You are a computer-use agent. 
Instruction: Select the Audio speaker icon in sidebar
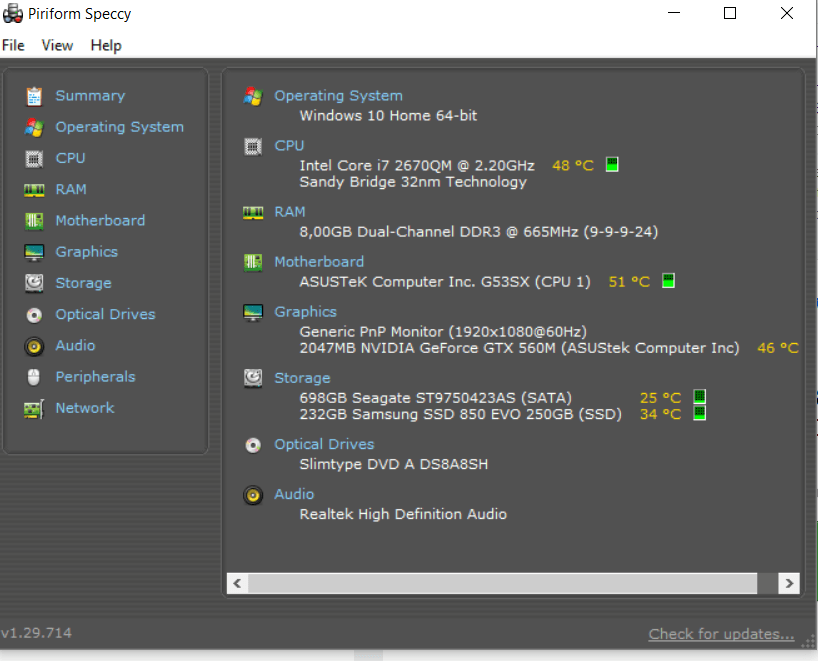[34, 346]
